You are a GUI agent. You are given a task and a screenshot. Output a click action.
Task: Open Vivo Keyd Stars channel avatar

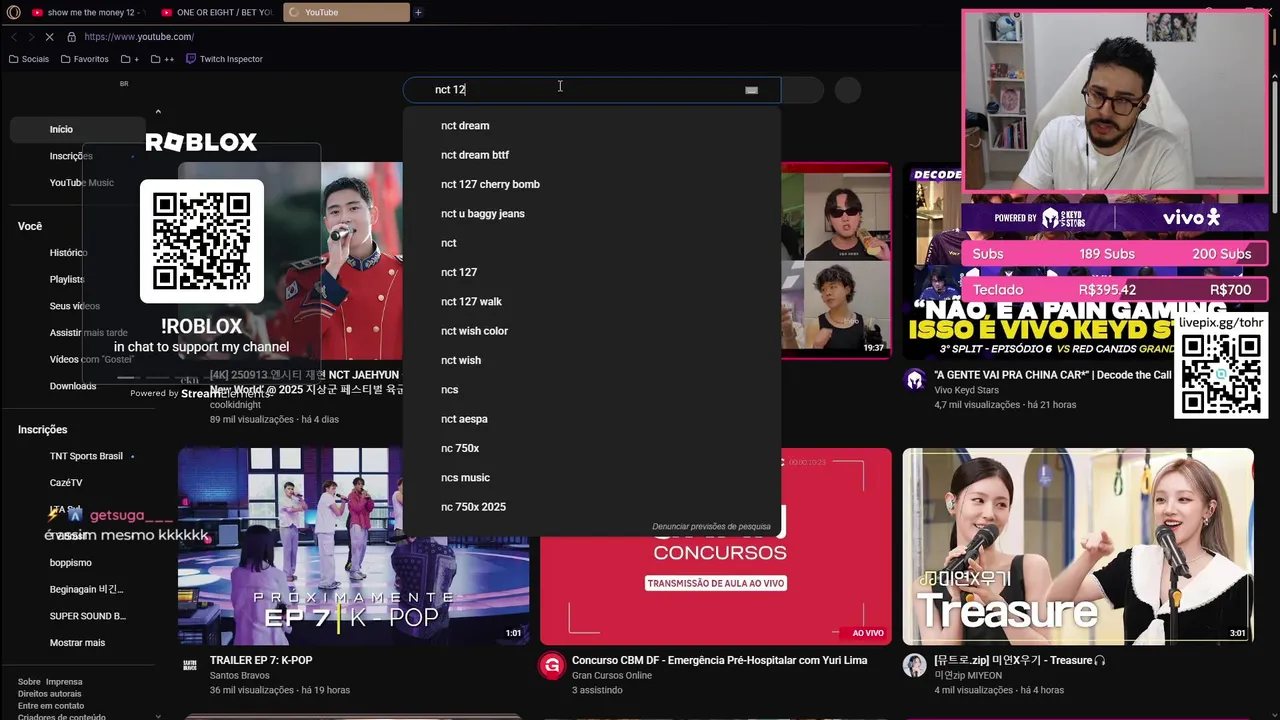[x=915, y=379]
